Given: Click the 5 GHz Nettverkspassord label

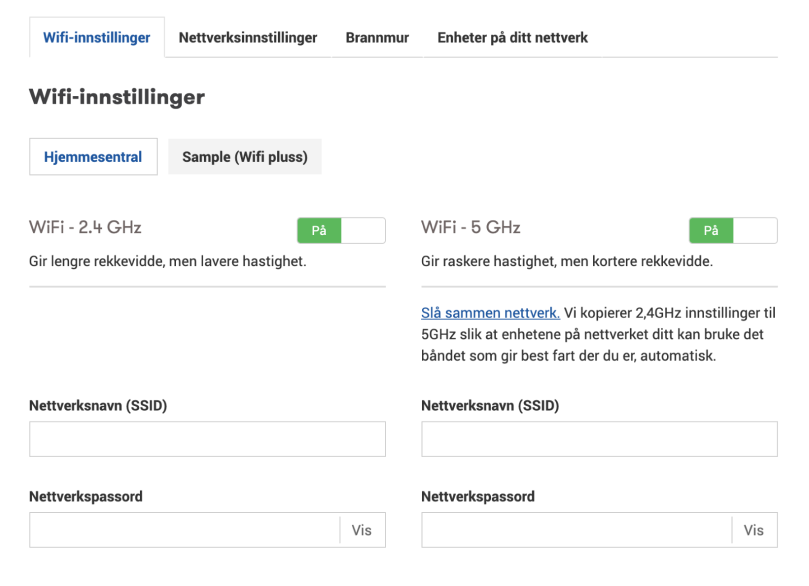Looking at the screenshot, I should click(478, 496).
